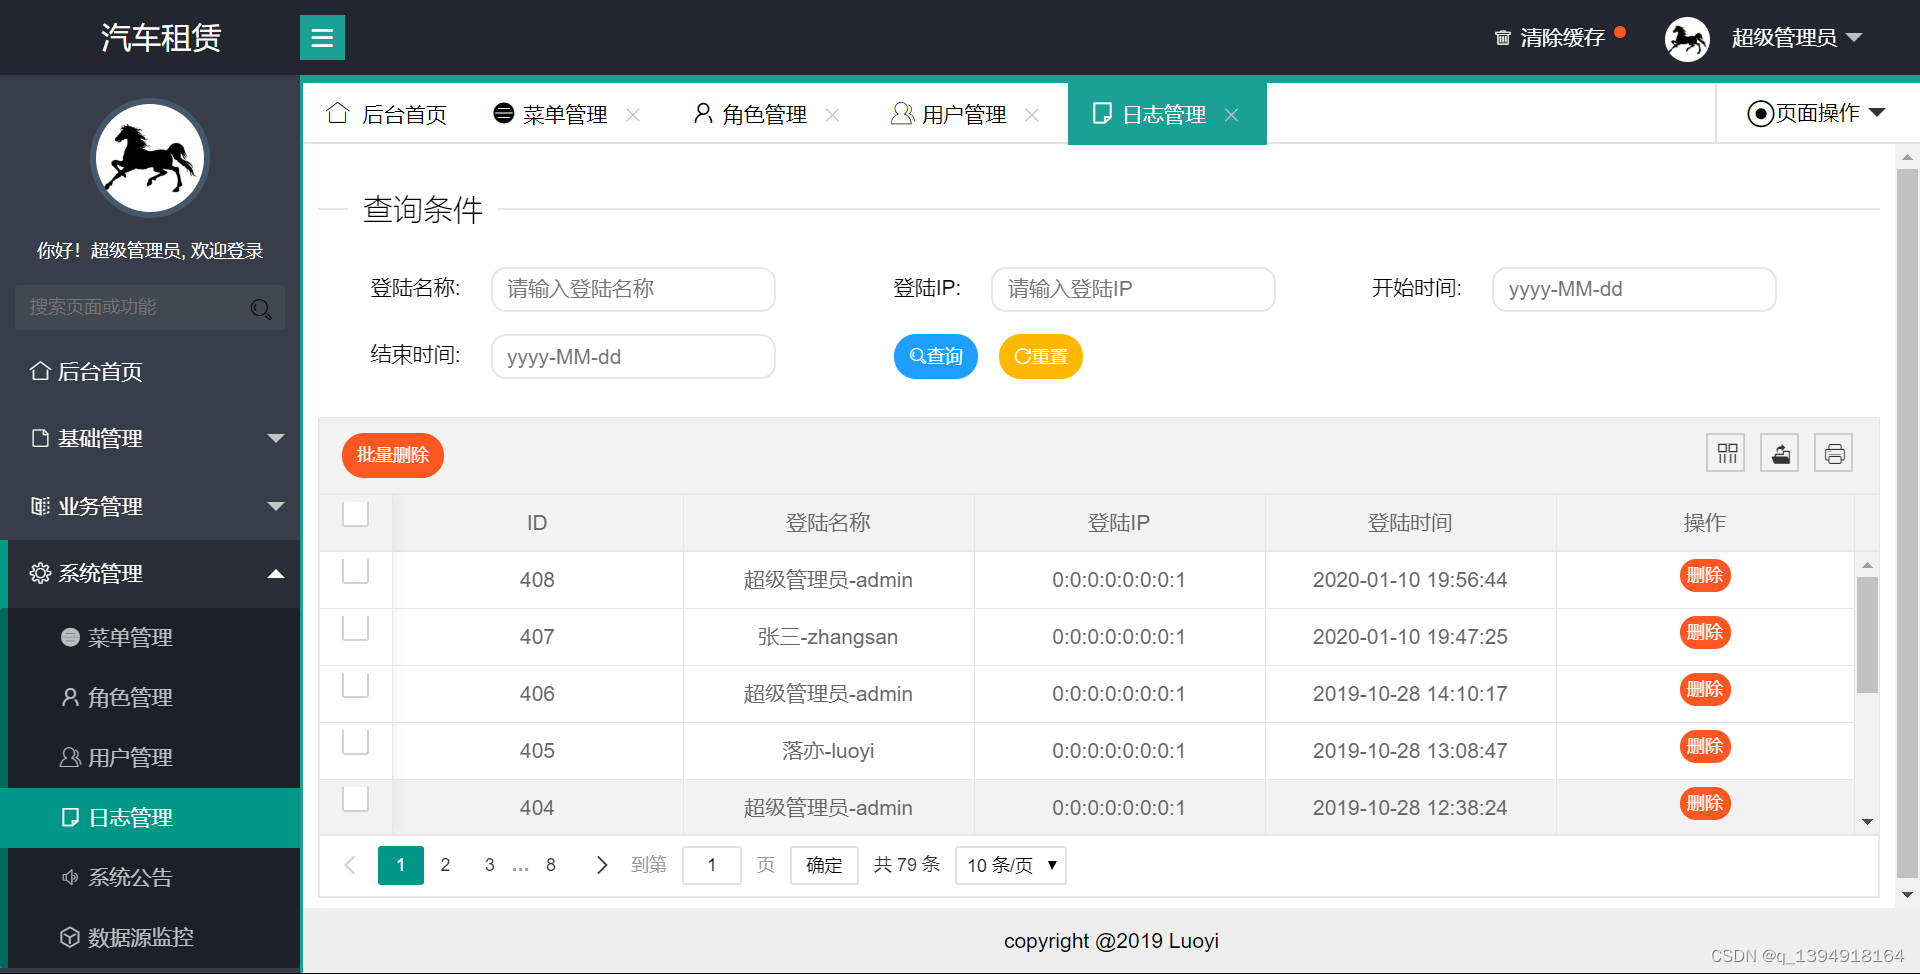Click the hamburger menu icon in the top bar
The width and height of the screenshot is (1920, 974).
[x=322, y=37]
